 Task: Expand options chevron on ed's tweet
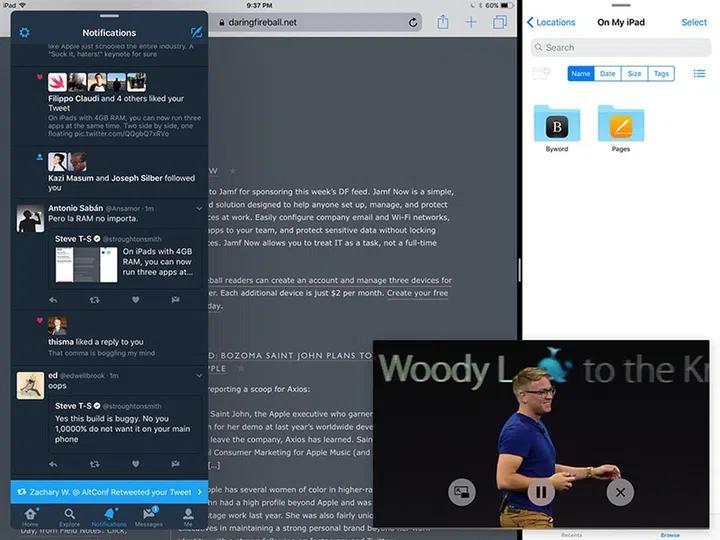click(198, 376)
